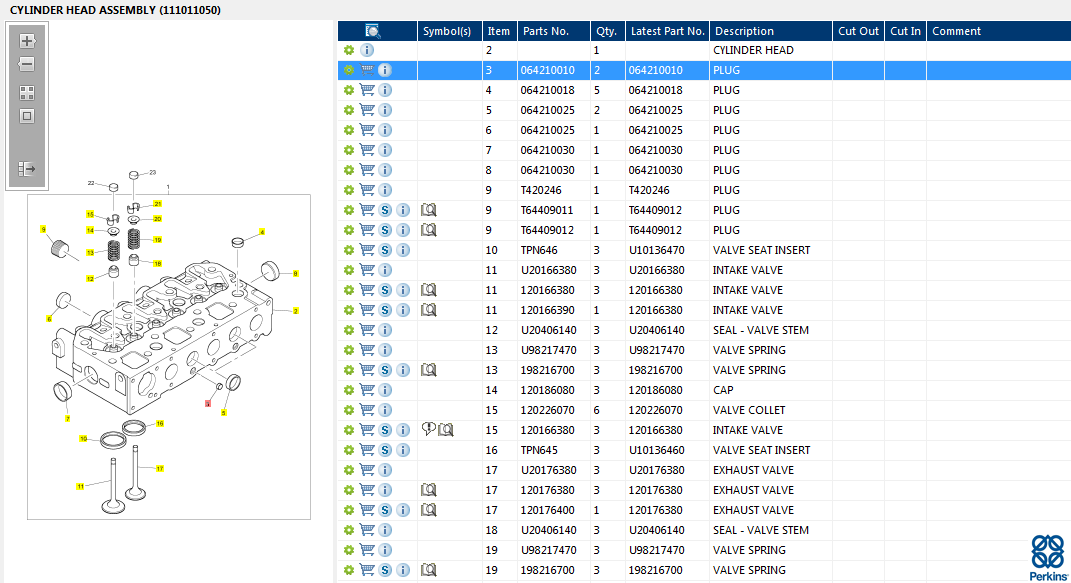Click callout 19 next to valve spring
The image size is (1071, 583).
coord(157,240)
